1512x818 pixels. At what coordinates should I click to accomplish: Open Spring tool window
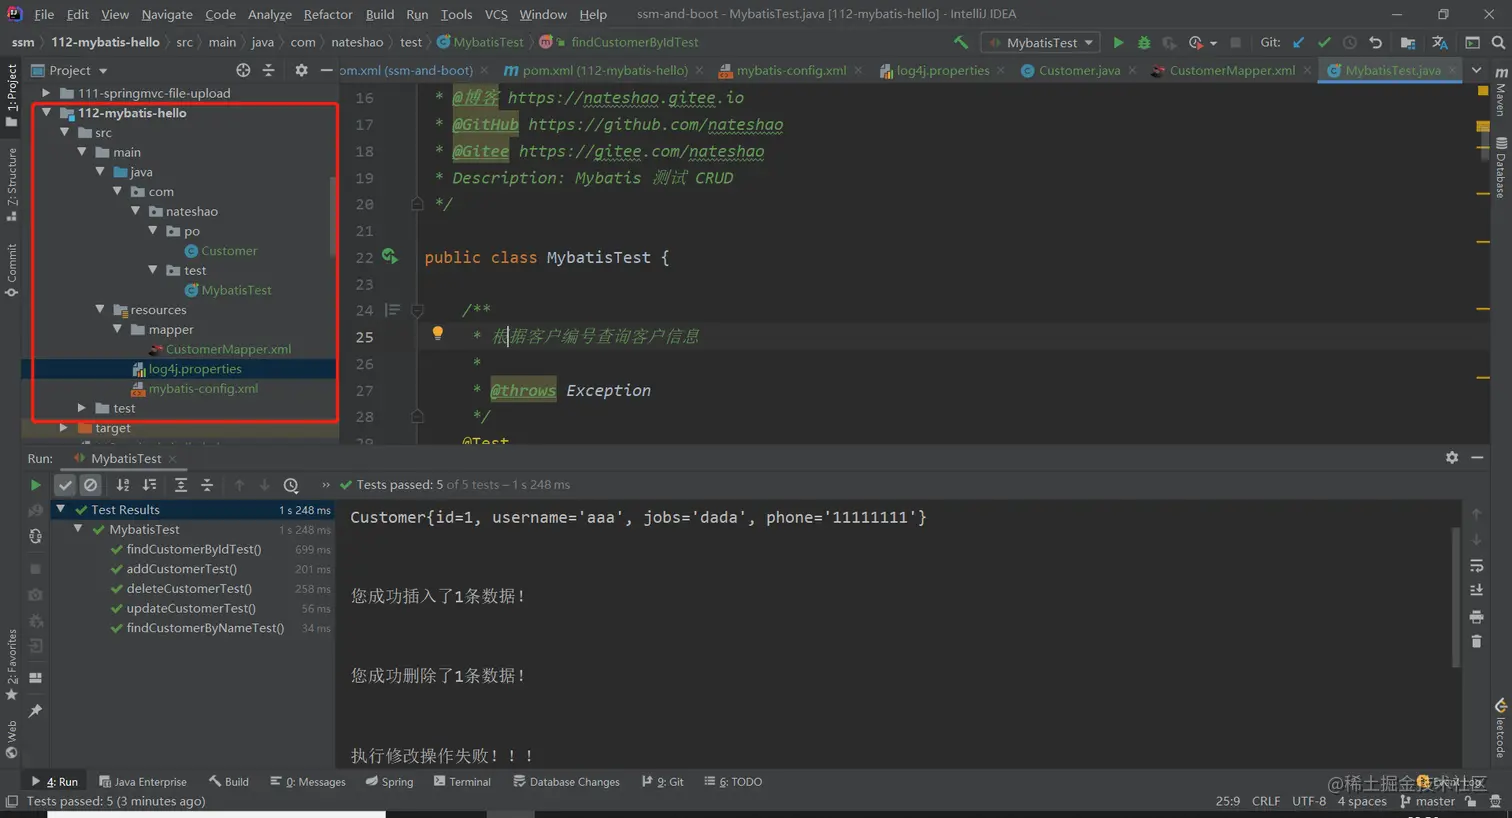389,782
